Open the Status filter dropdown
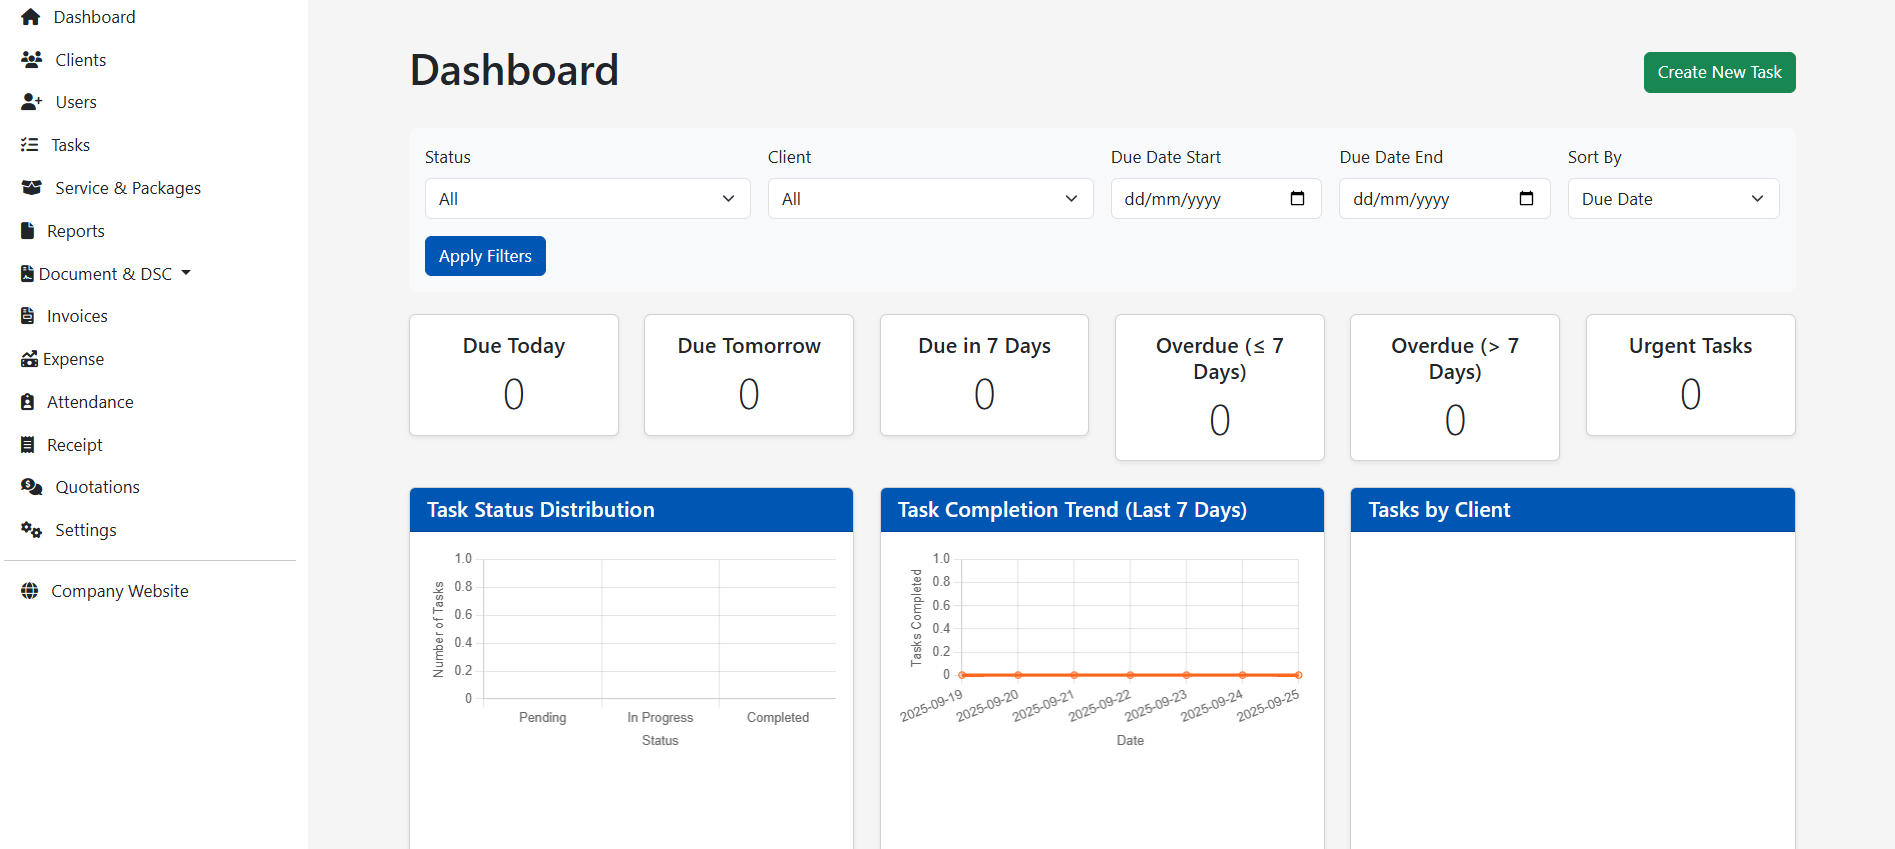Image resolution: width=1895 pixels, height=849 pixels. tap(587, 199)
